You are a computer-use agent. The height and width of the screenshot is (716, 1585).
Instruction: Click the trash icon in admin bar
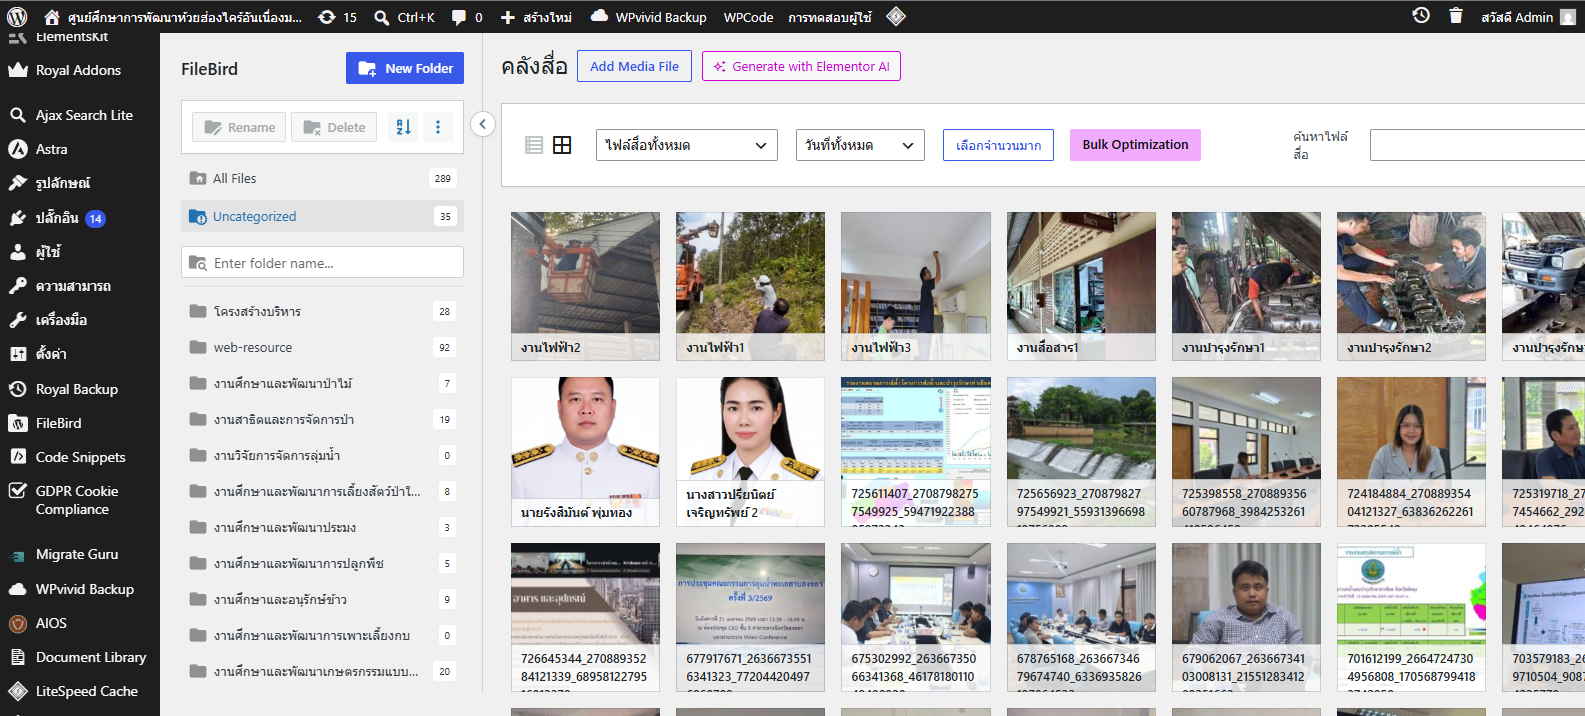(1456, 16)
